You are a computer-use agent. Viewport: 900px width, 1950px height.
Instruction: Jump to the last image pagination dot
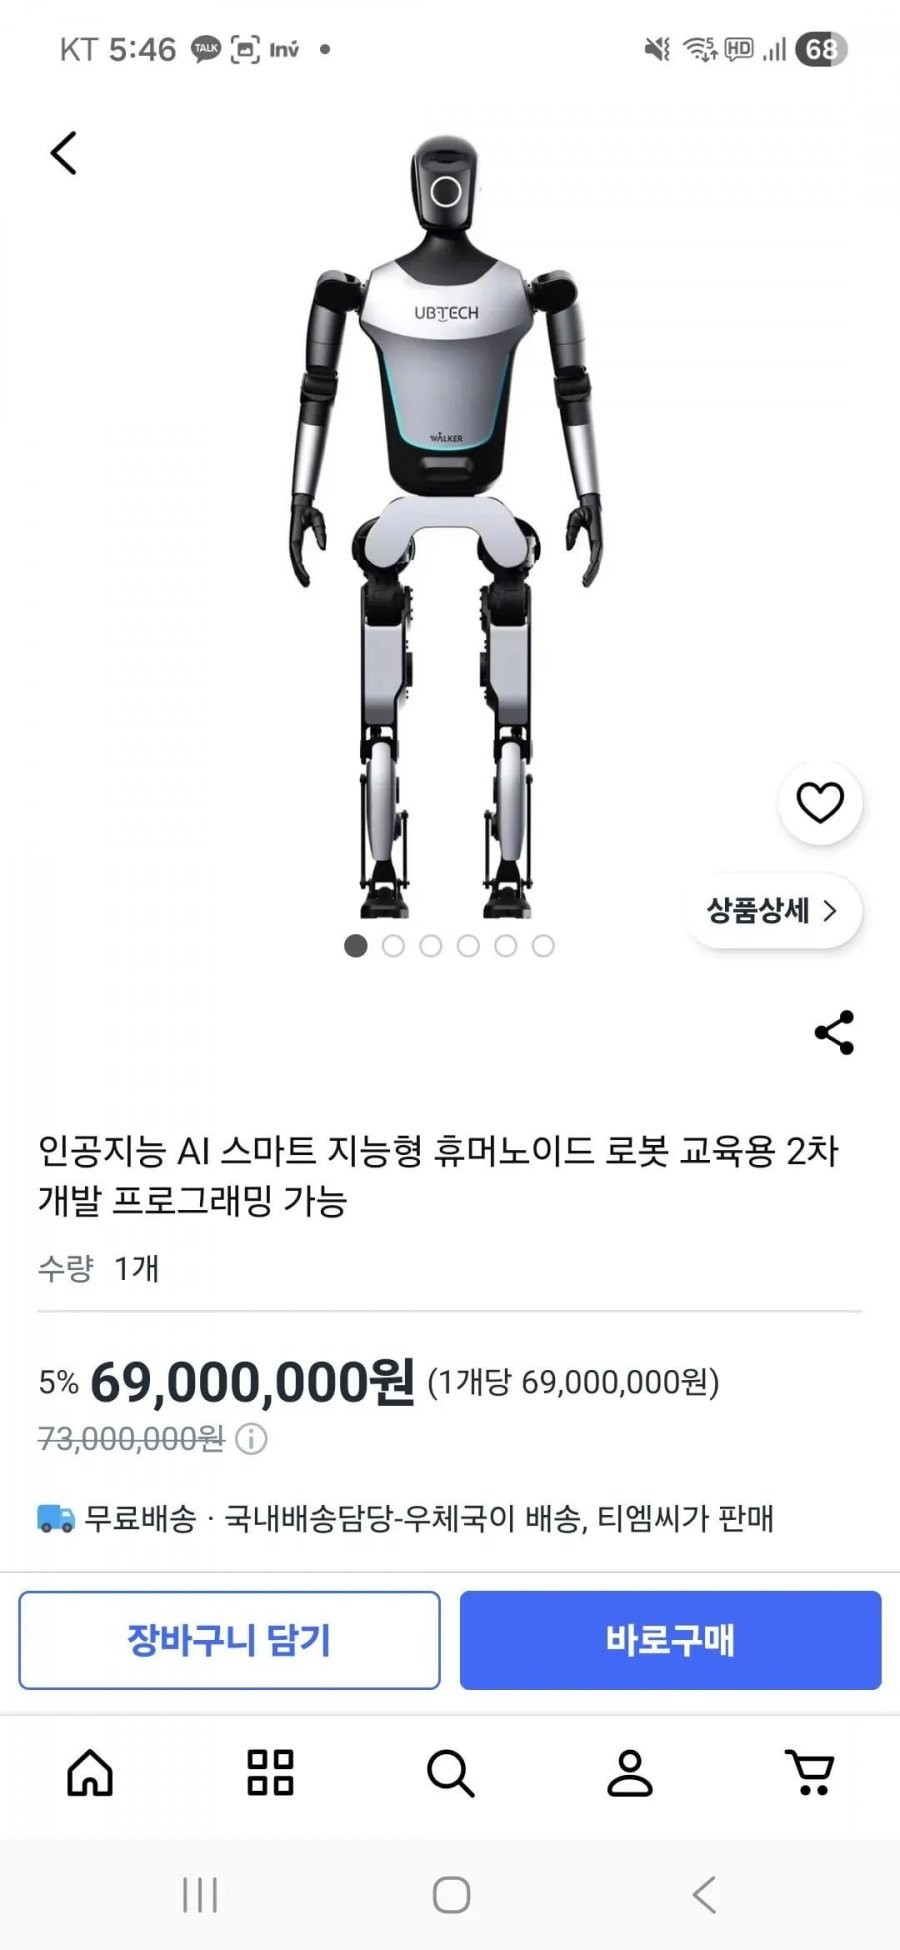pos(543,946)
